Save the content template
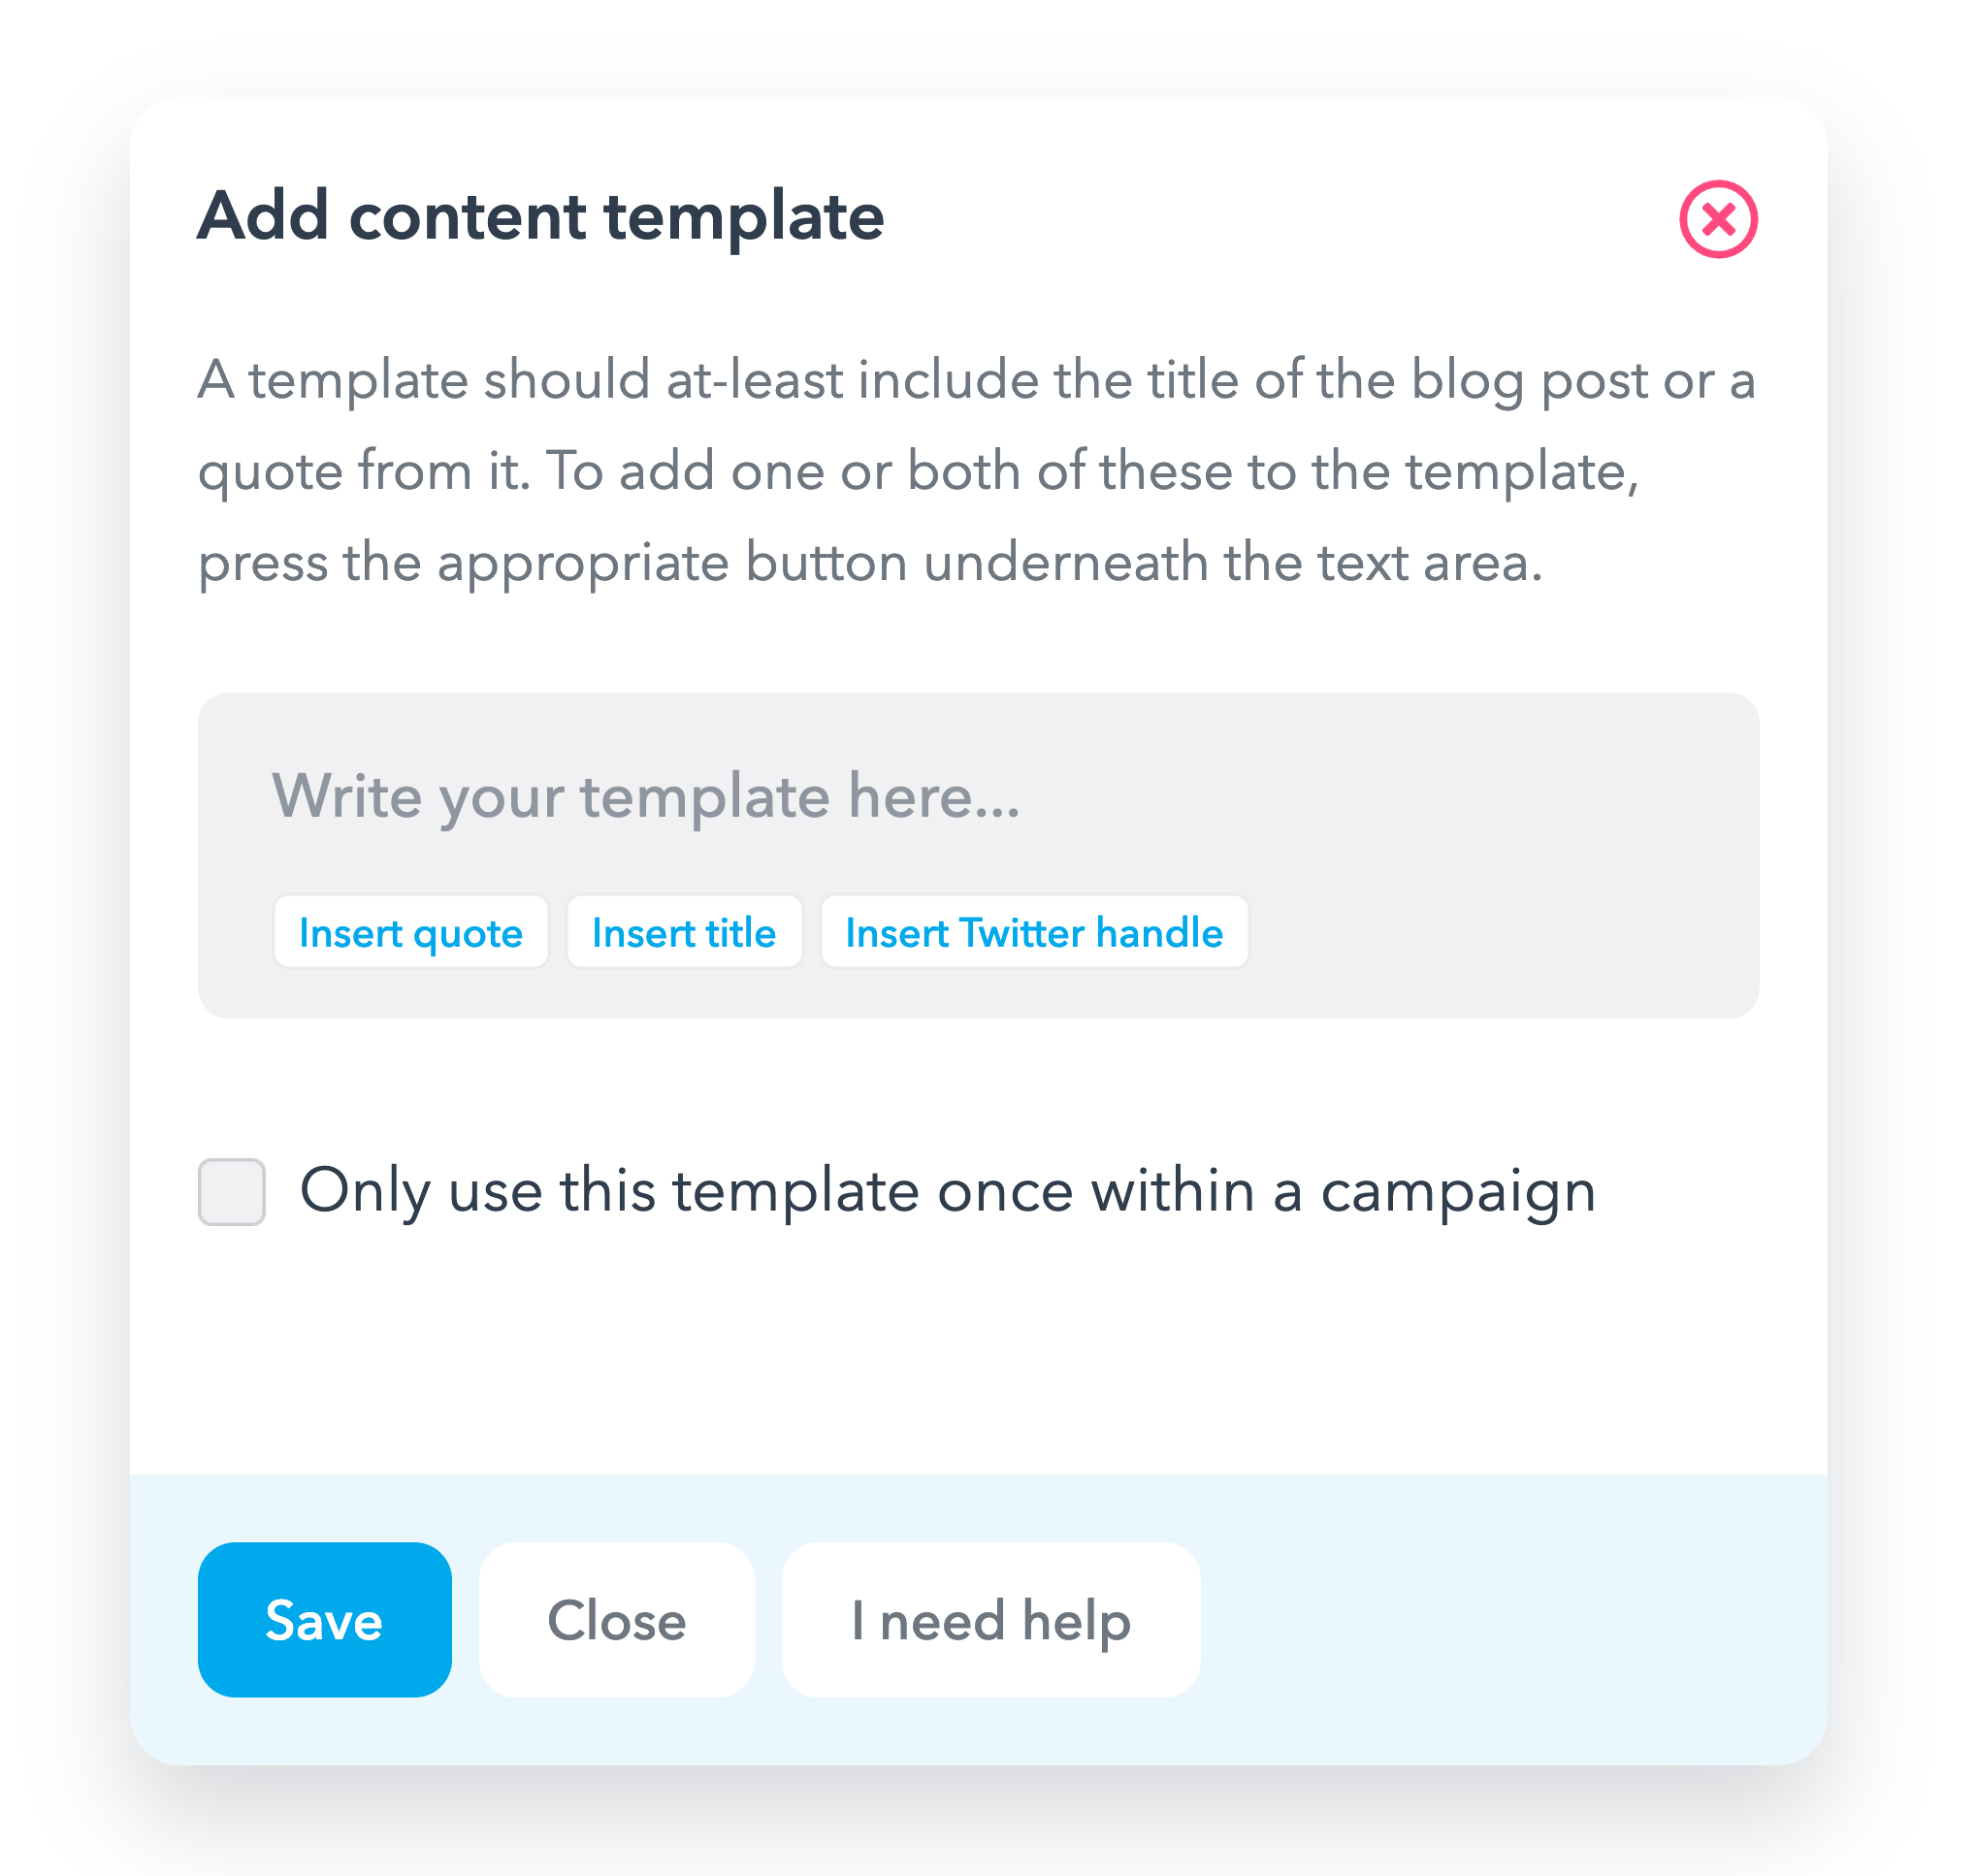This screenshot has height=1876, width=1977. (x=324, y=1619)
